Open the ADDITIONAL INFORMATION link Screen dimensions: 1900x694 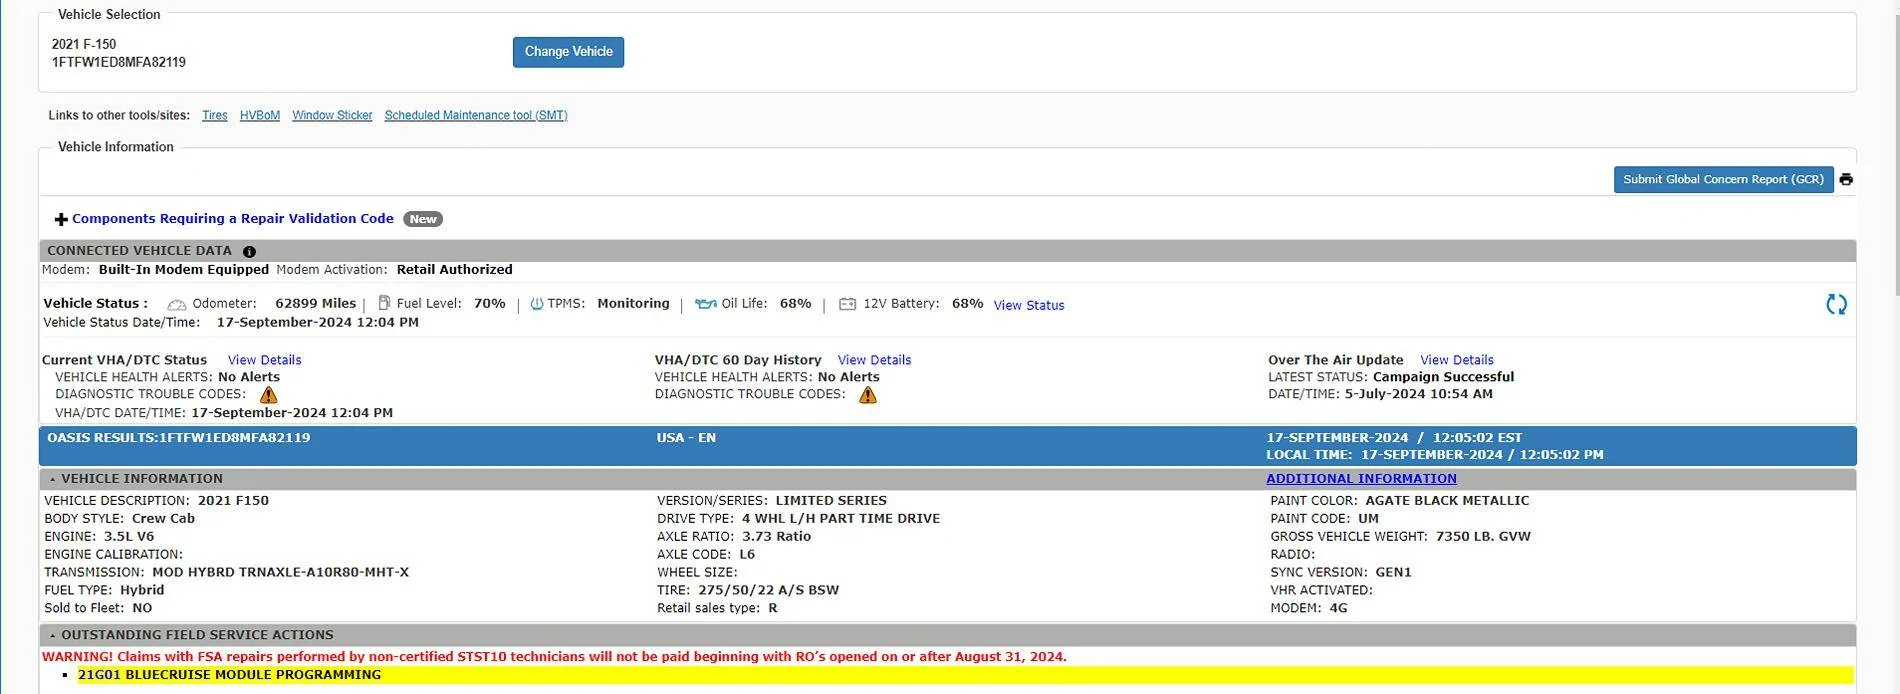click(x=1361, y=479)
